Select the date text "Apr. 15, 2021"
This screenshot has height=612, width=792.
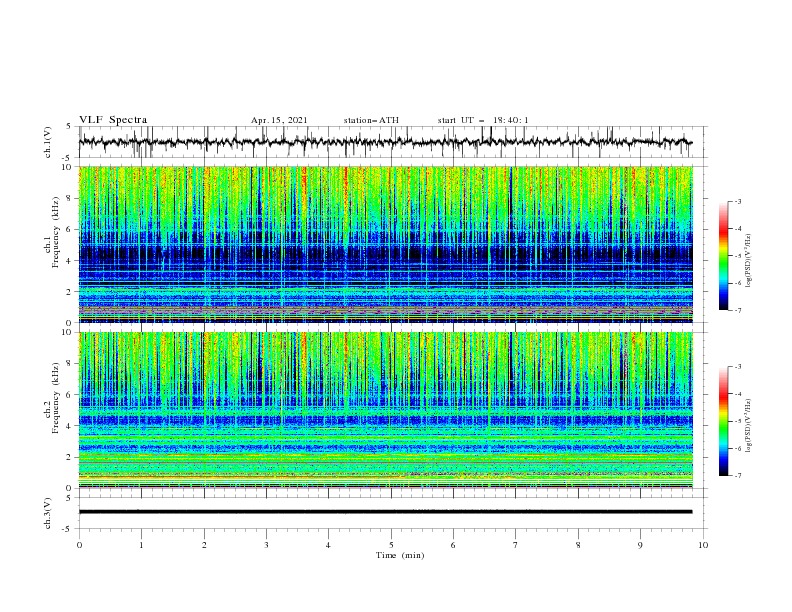coord(279,120)
